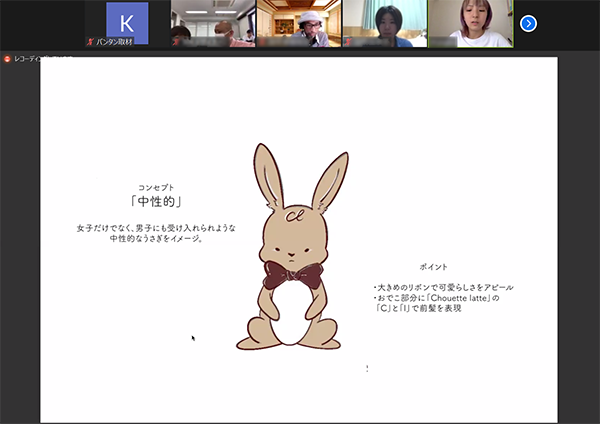
Task: Click the bullet 大きめのリボンで可愛らしさをアピール
Action: click(444, 287)
